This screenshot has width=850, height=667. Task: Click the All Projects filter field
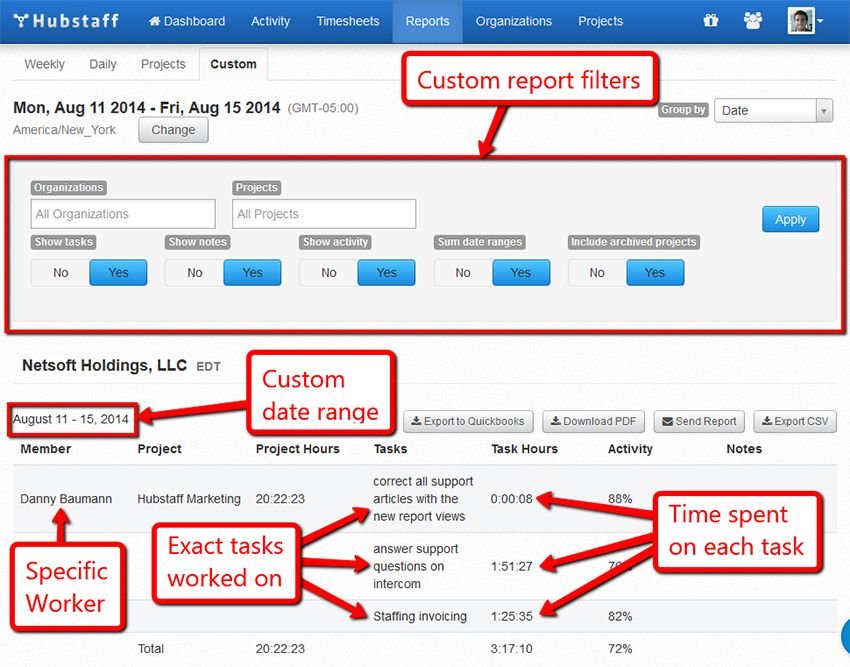pos(324,214)
